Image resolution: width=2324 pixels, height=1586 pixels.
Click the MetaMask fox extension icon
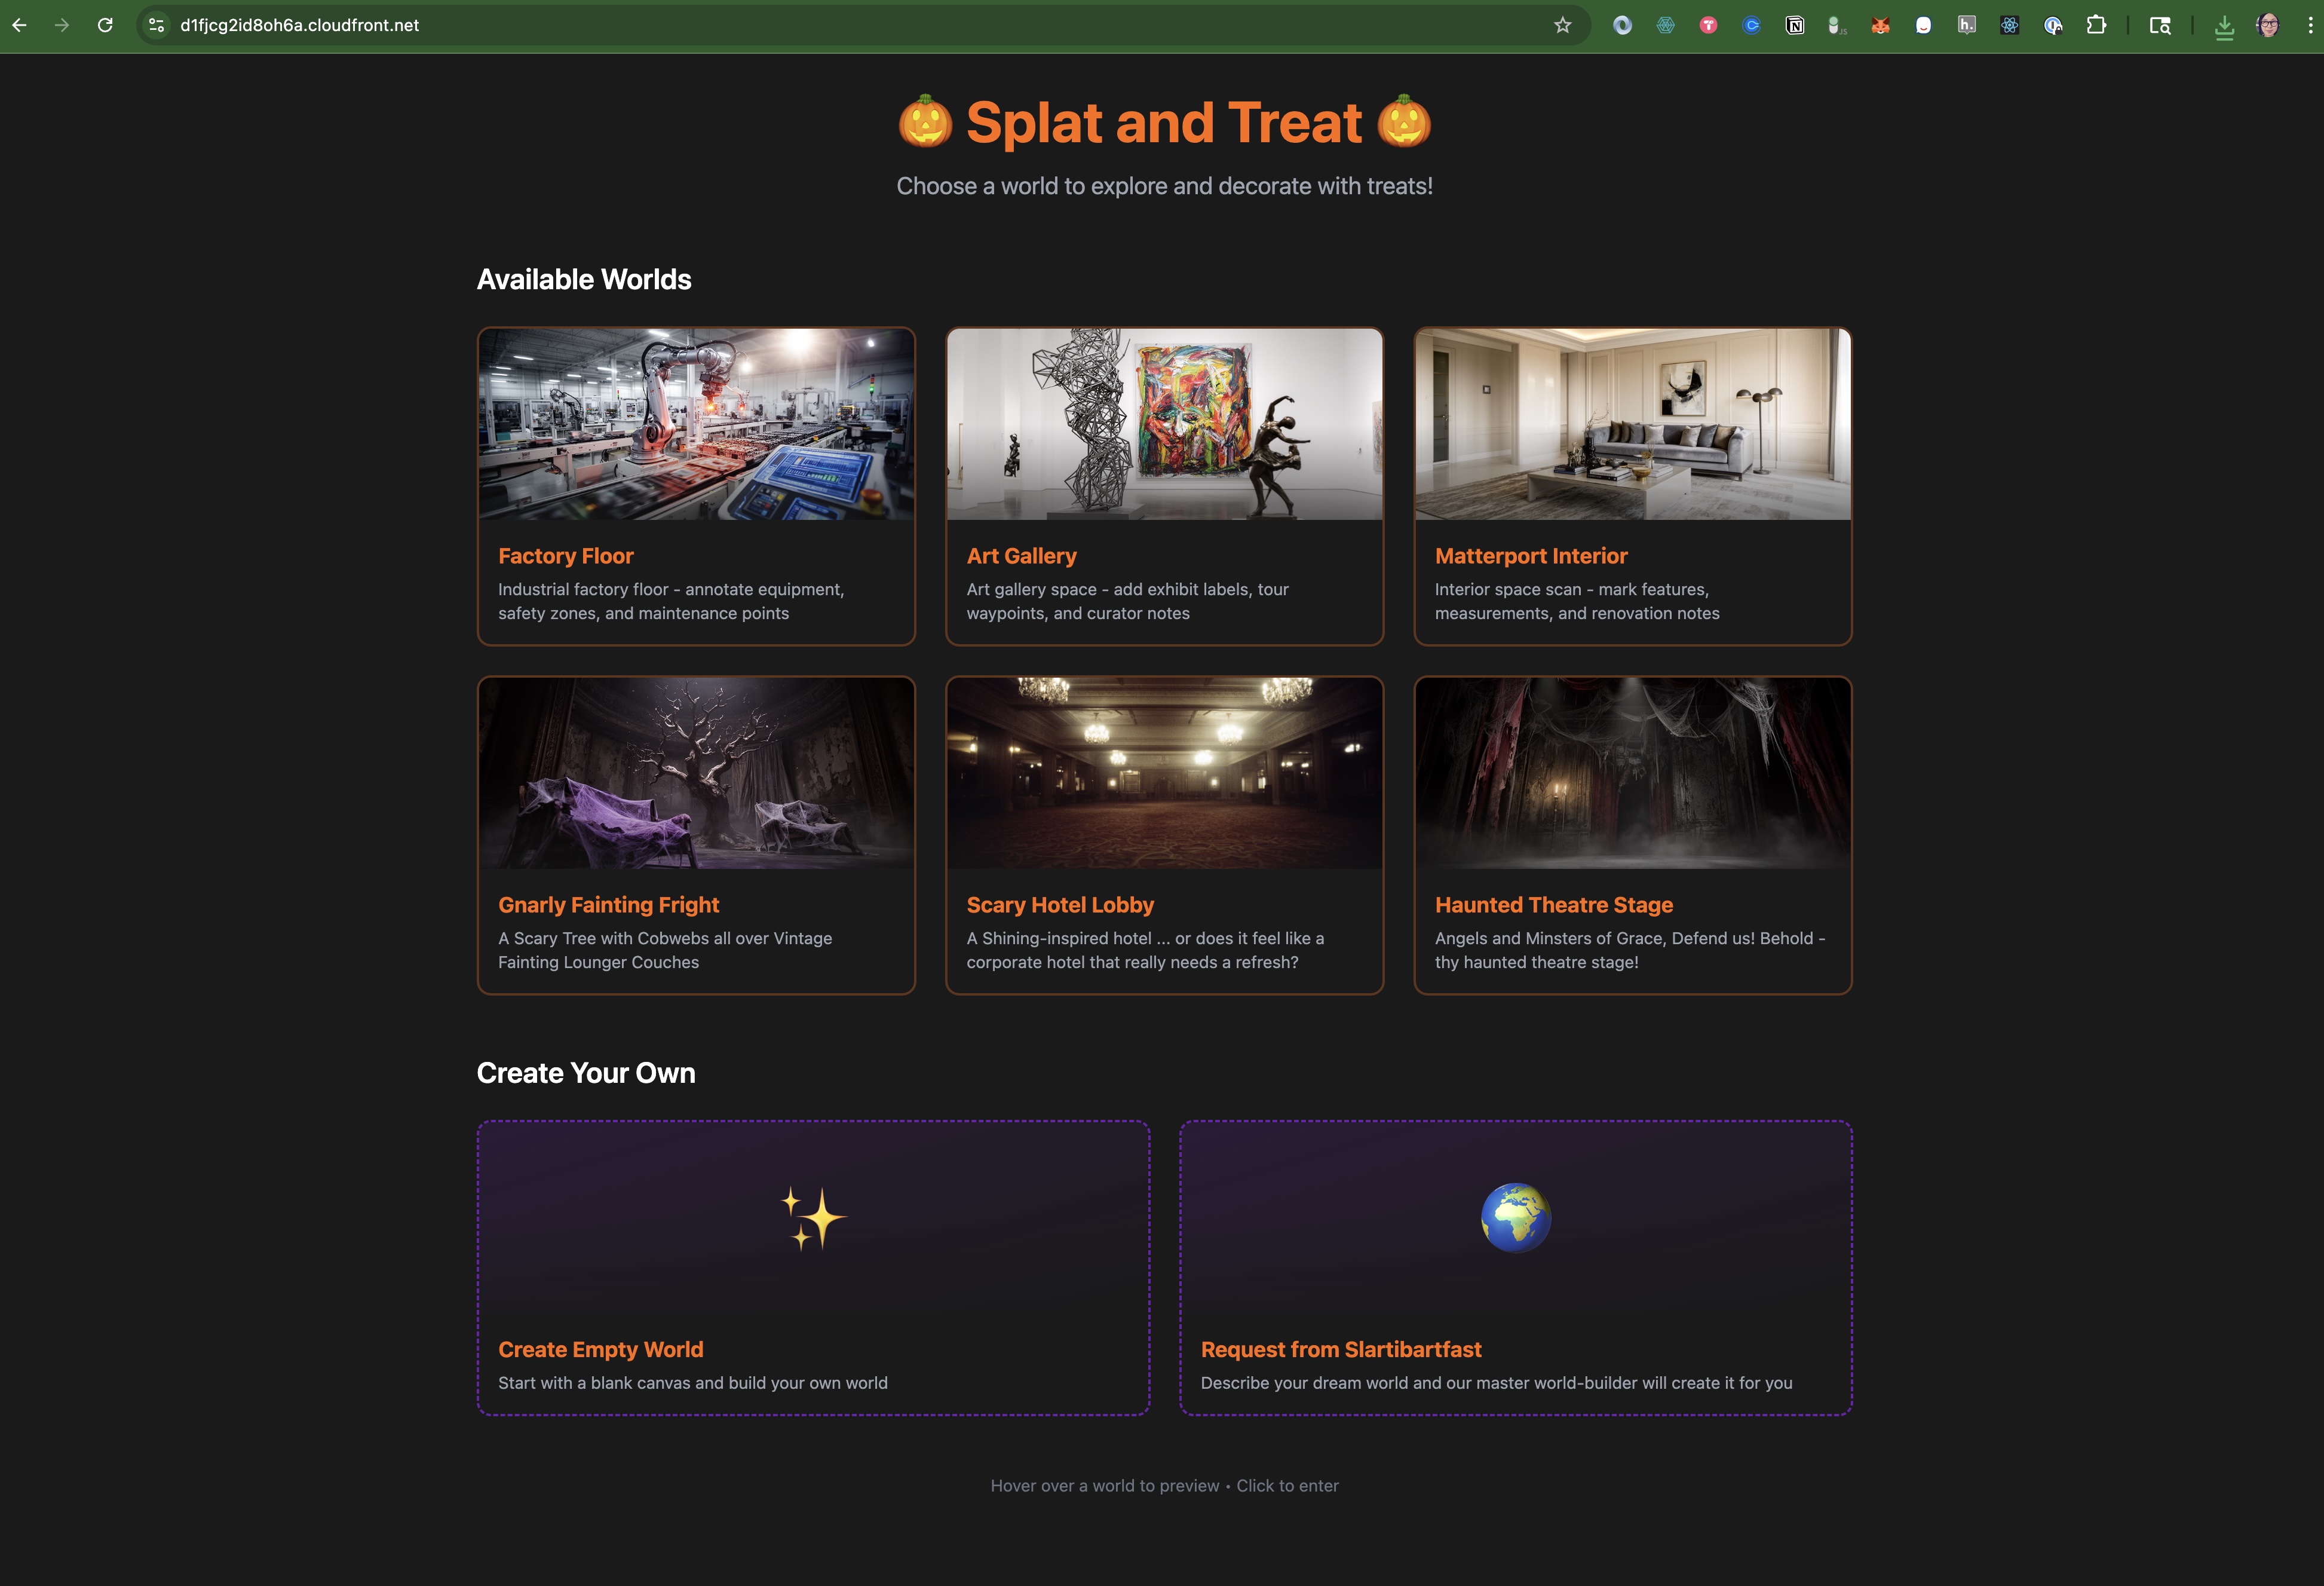tap(1880, 25)
